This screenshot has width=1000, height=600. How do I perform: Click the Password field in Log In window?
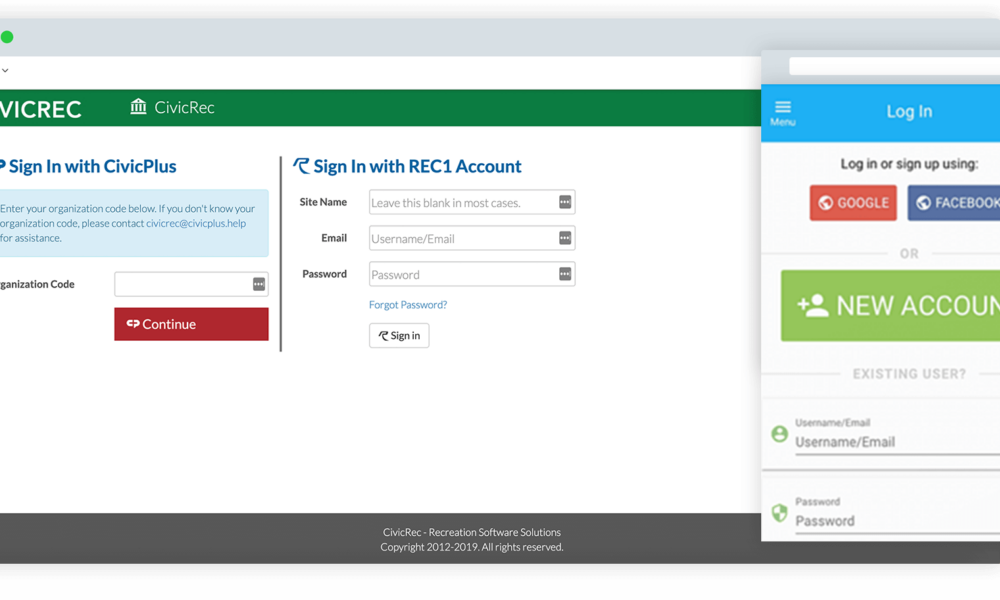(x=897, y=521)
